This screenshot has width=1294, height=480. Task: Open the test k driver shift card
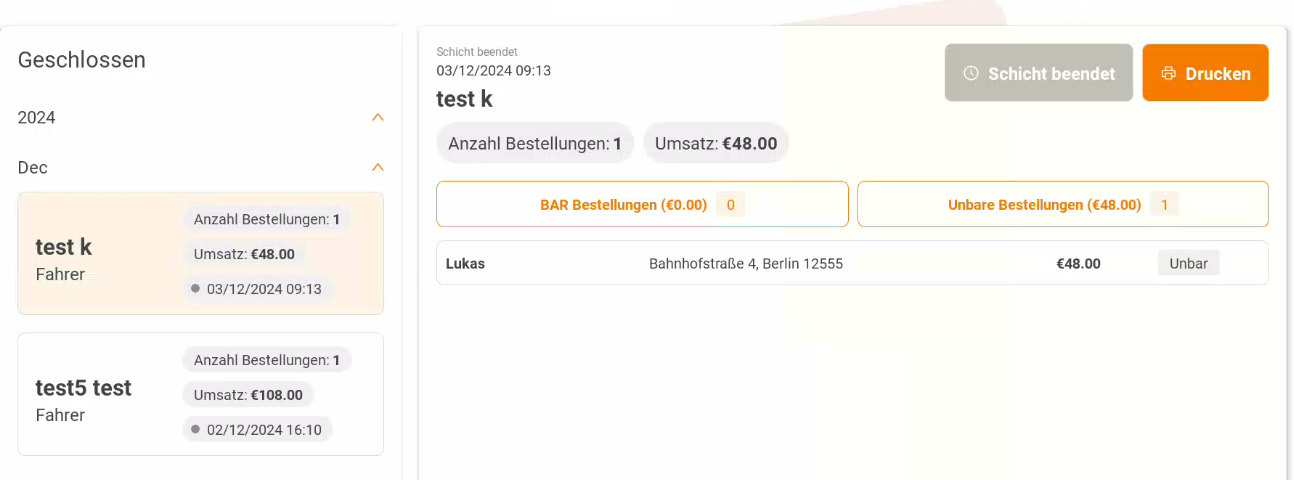201,254
